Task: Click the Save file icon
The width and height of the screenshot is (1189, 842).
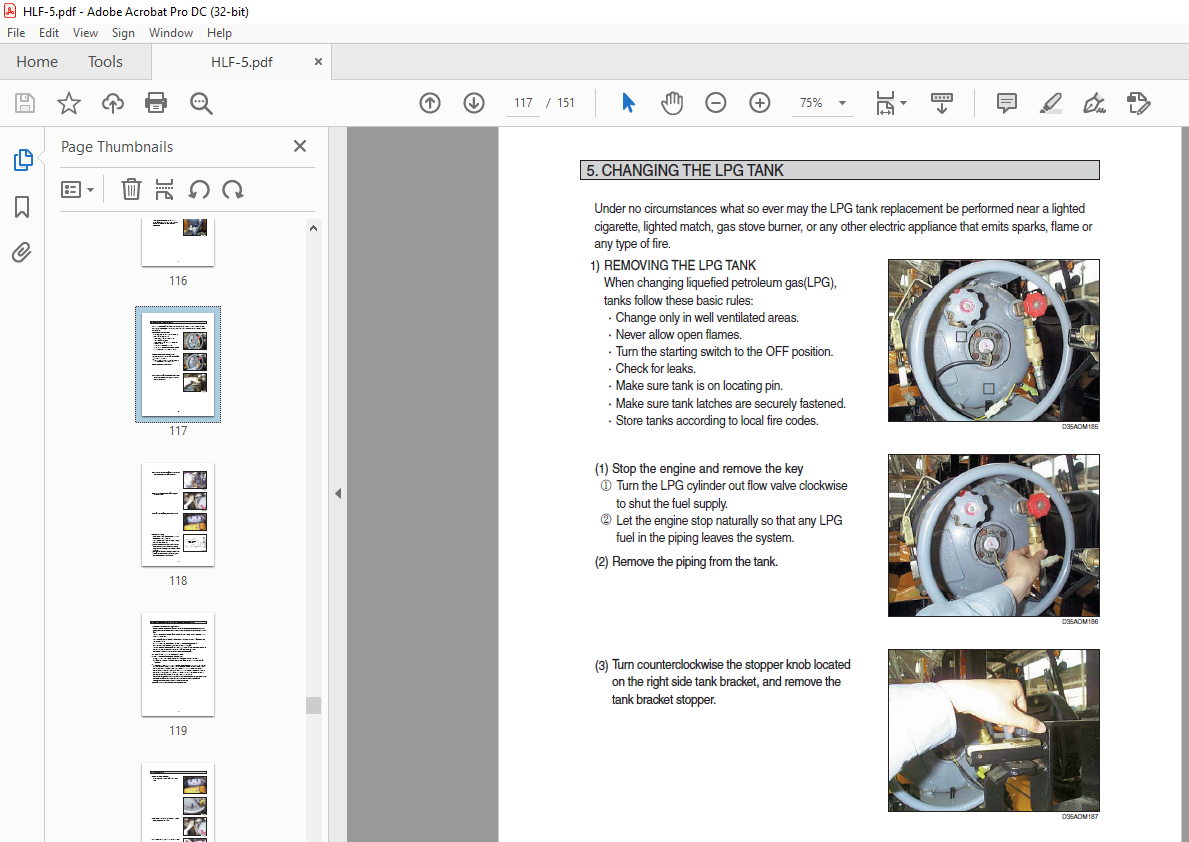Action: 25,102
